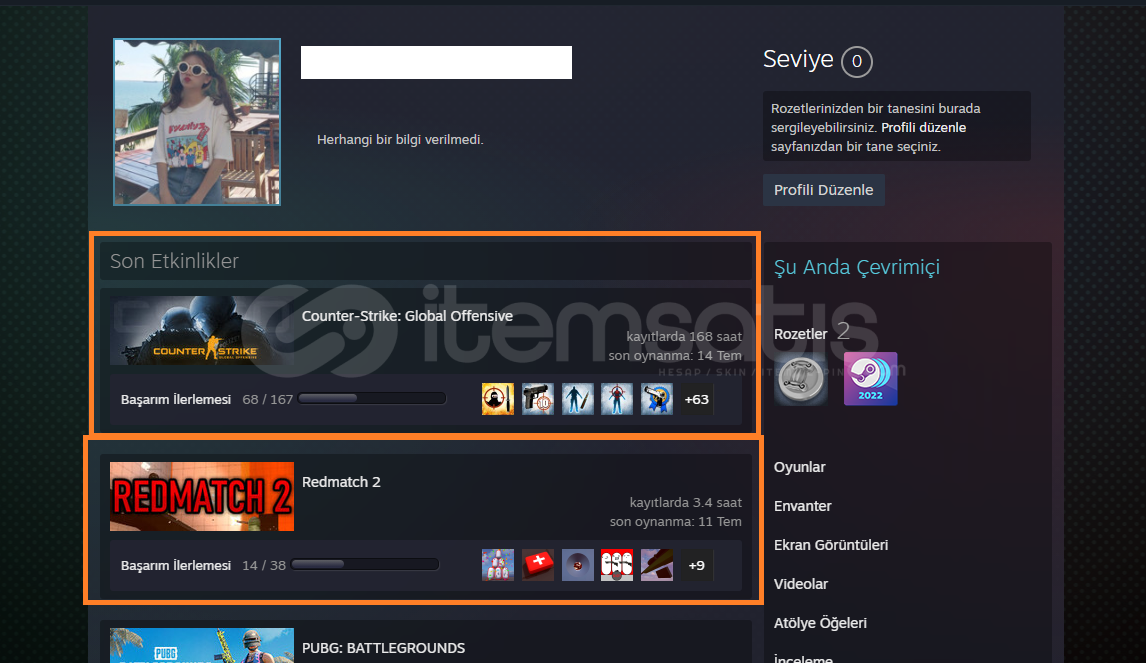Click the '14 / 38' achievement count

pyautogui.click(x=264, y=566)
